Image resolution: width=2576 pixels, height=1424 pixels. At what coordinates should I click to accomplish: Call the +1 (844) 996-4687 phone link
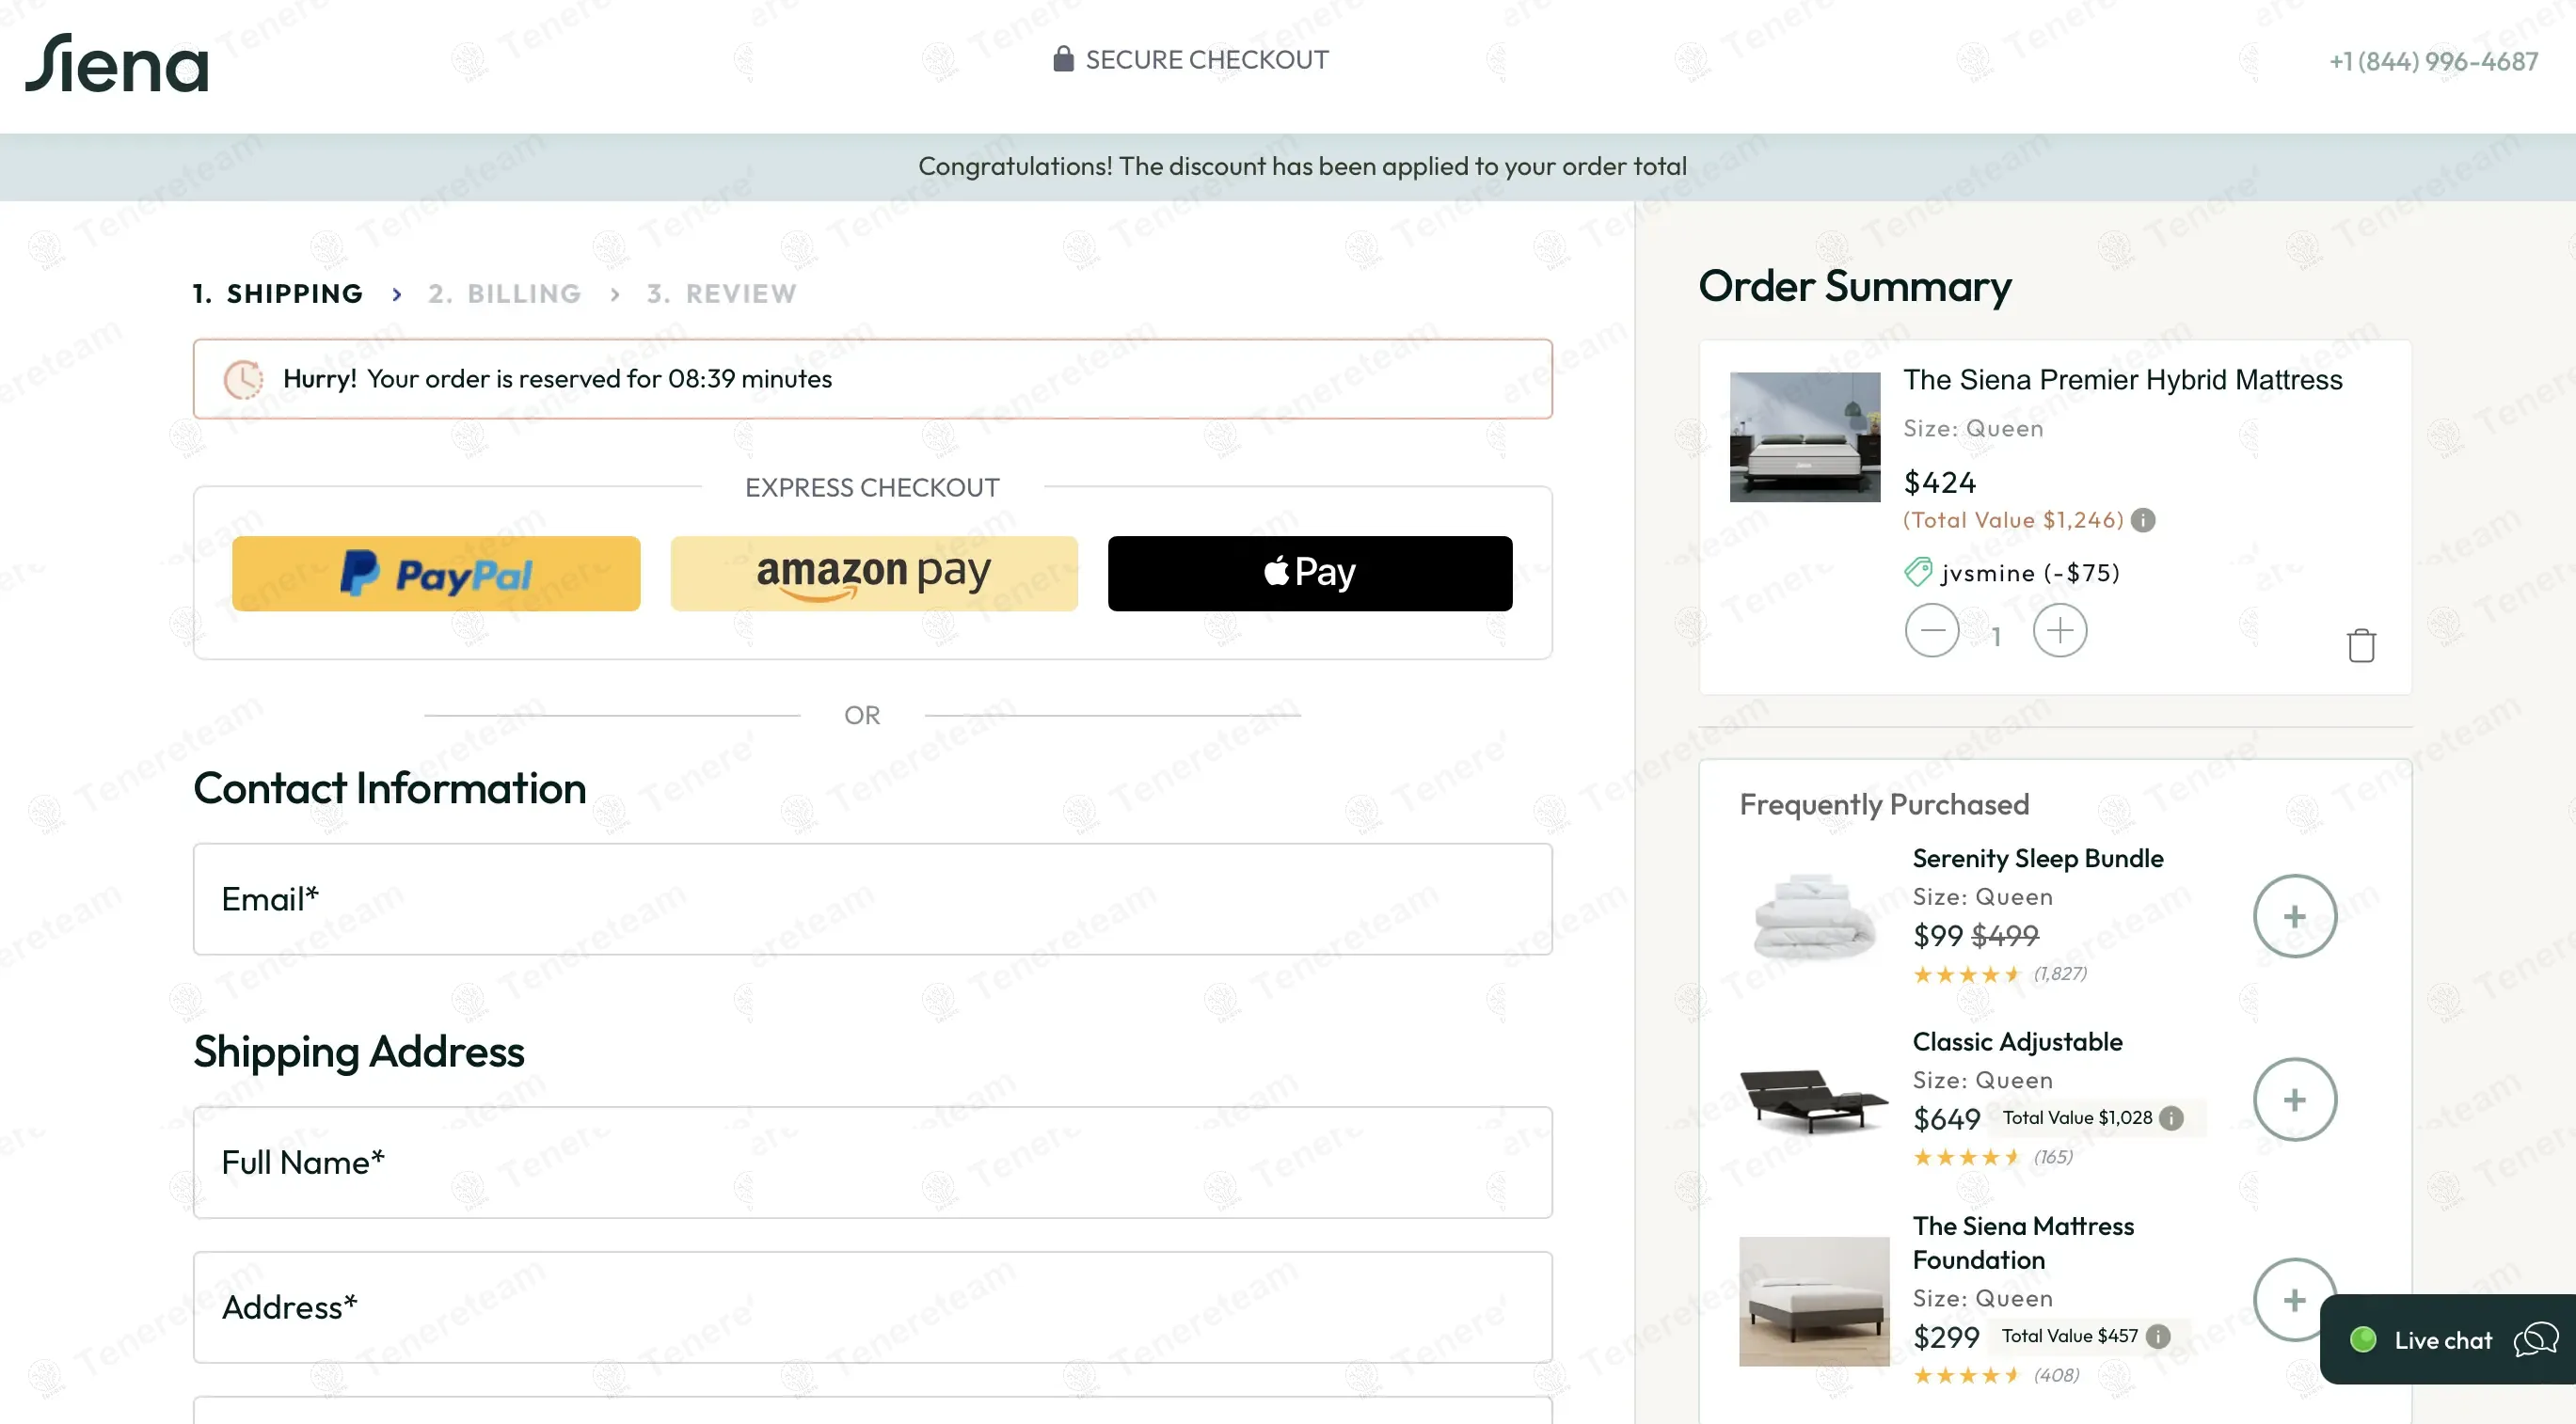point(2433,62)
